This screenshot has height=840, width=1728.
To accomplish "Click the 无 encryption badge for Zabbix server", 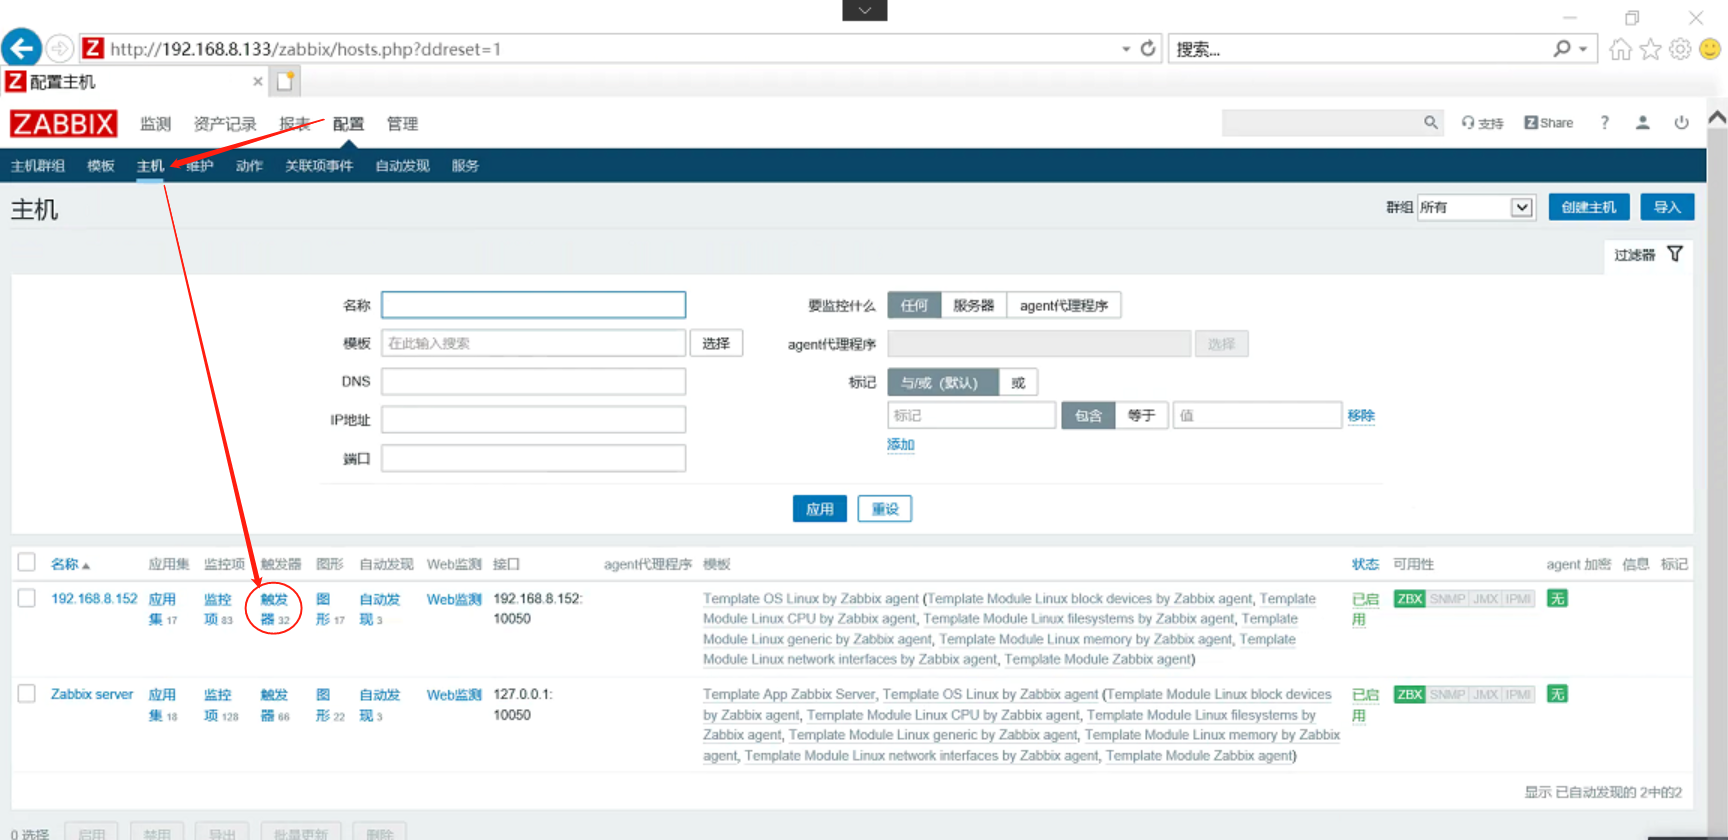I will [x=1557, y=694].
